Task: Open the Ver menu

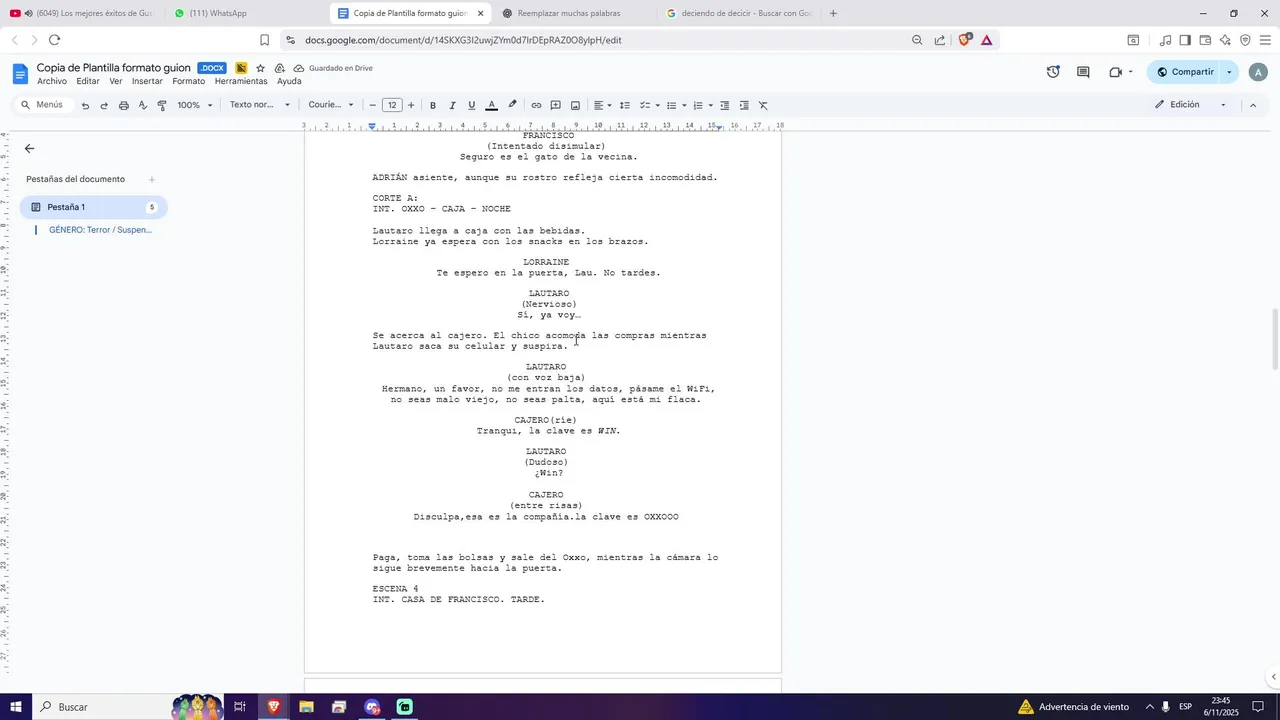Action: (x=116, y=81)
